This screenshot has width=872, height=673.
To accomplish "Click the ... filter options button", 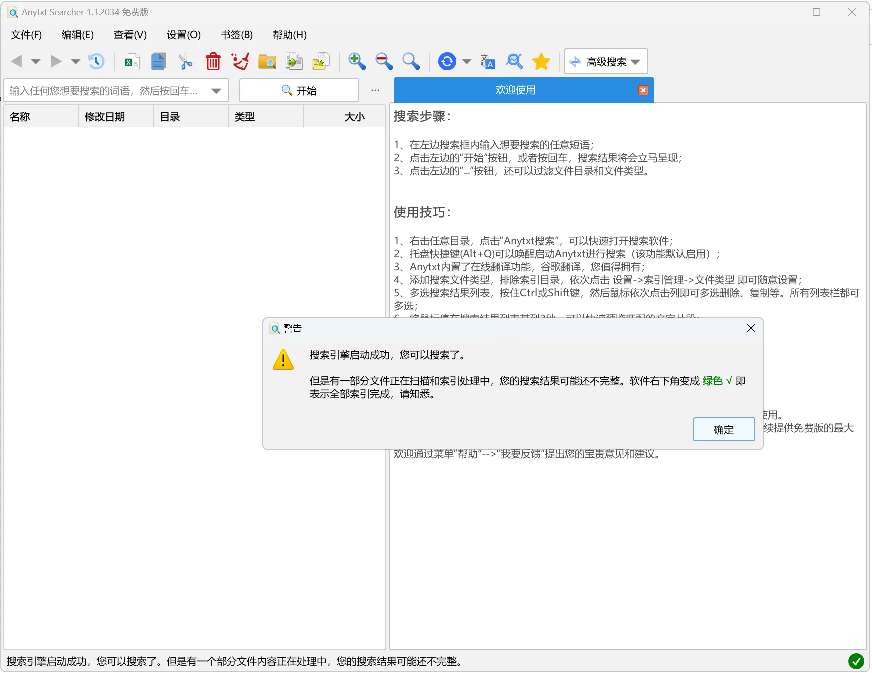I will (x=375, y=90).
